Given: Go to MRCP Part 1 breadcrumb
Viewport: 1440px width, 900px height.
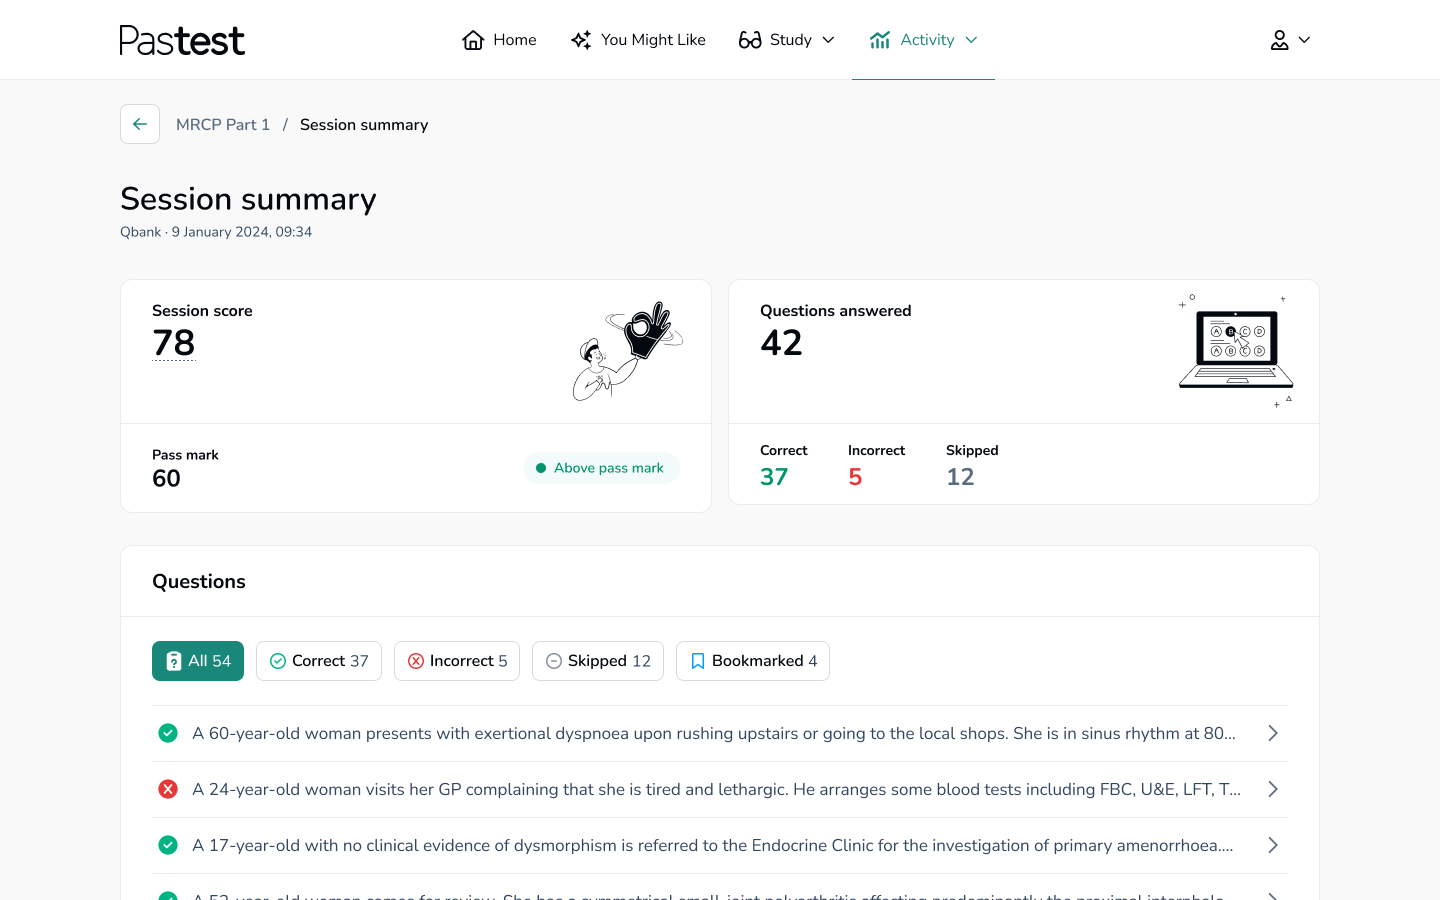Looking at the screenshot, I should [x=223, y=125].
